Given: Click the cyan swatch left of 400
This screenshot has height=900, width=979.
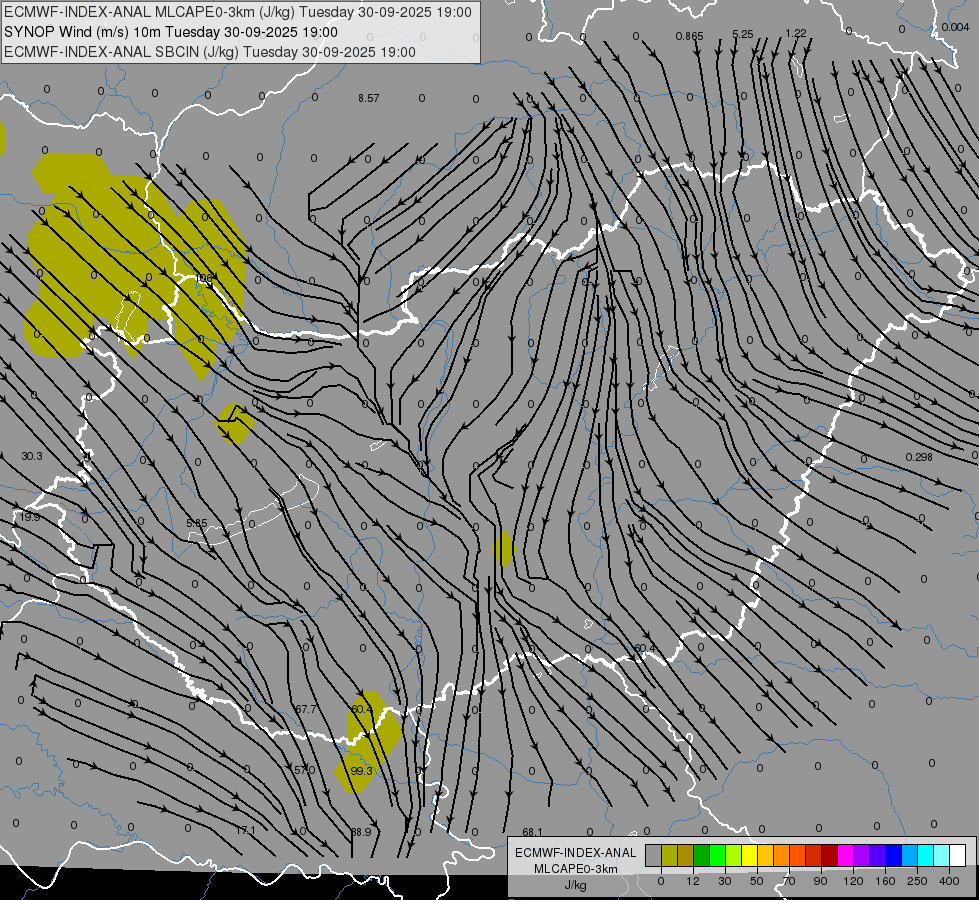Looking at the screenshot, I should tap(941, 855).
